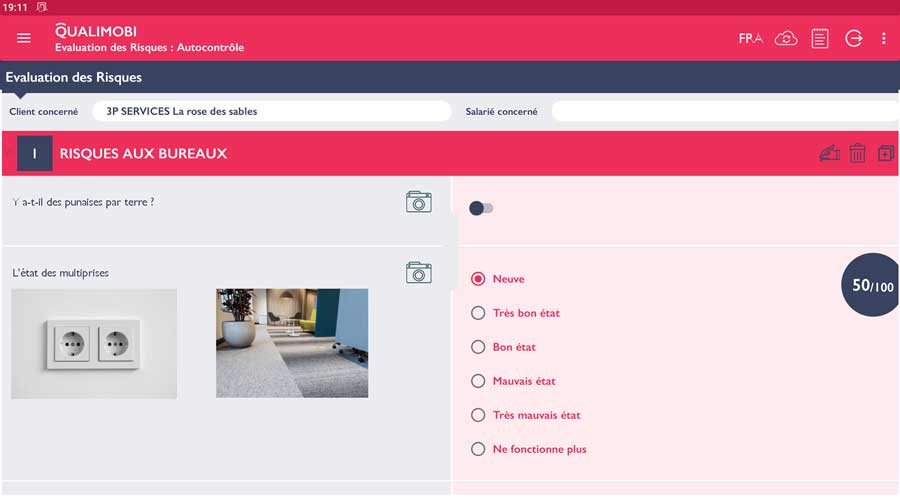
Task: Open the office carpet photo thumbnail
Action: tap(292, 343)
